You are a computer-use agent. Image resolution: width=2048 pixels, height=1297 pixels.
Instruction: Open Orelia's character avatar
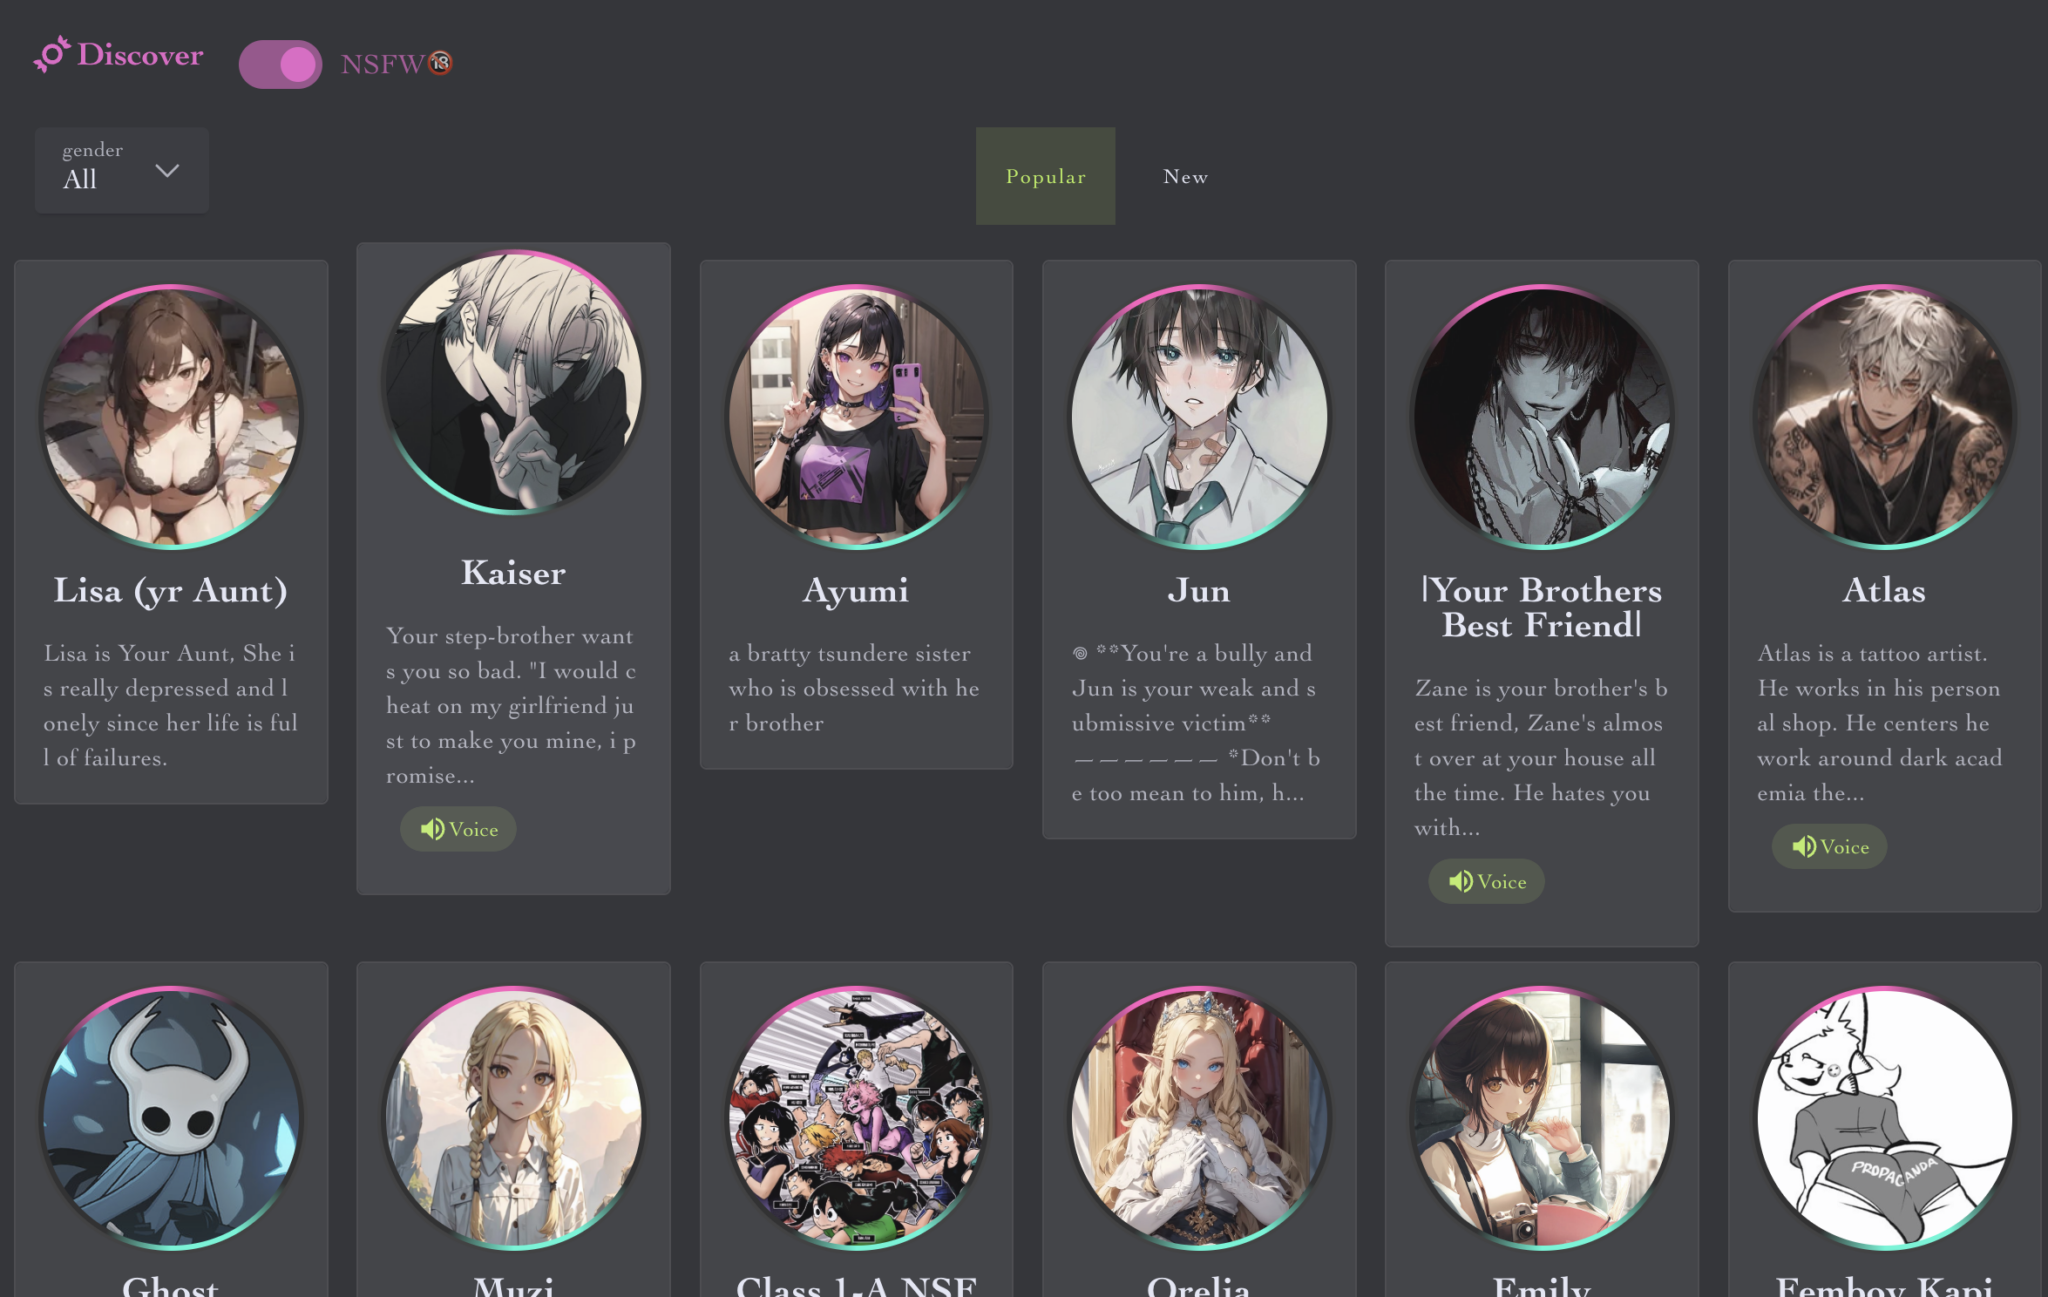1199,1118
